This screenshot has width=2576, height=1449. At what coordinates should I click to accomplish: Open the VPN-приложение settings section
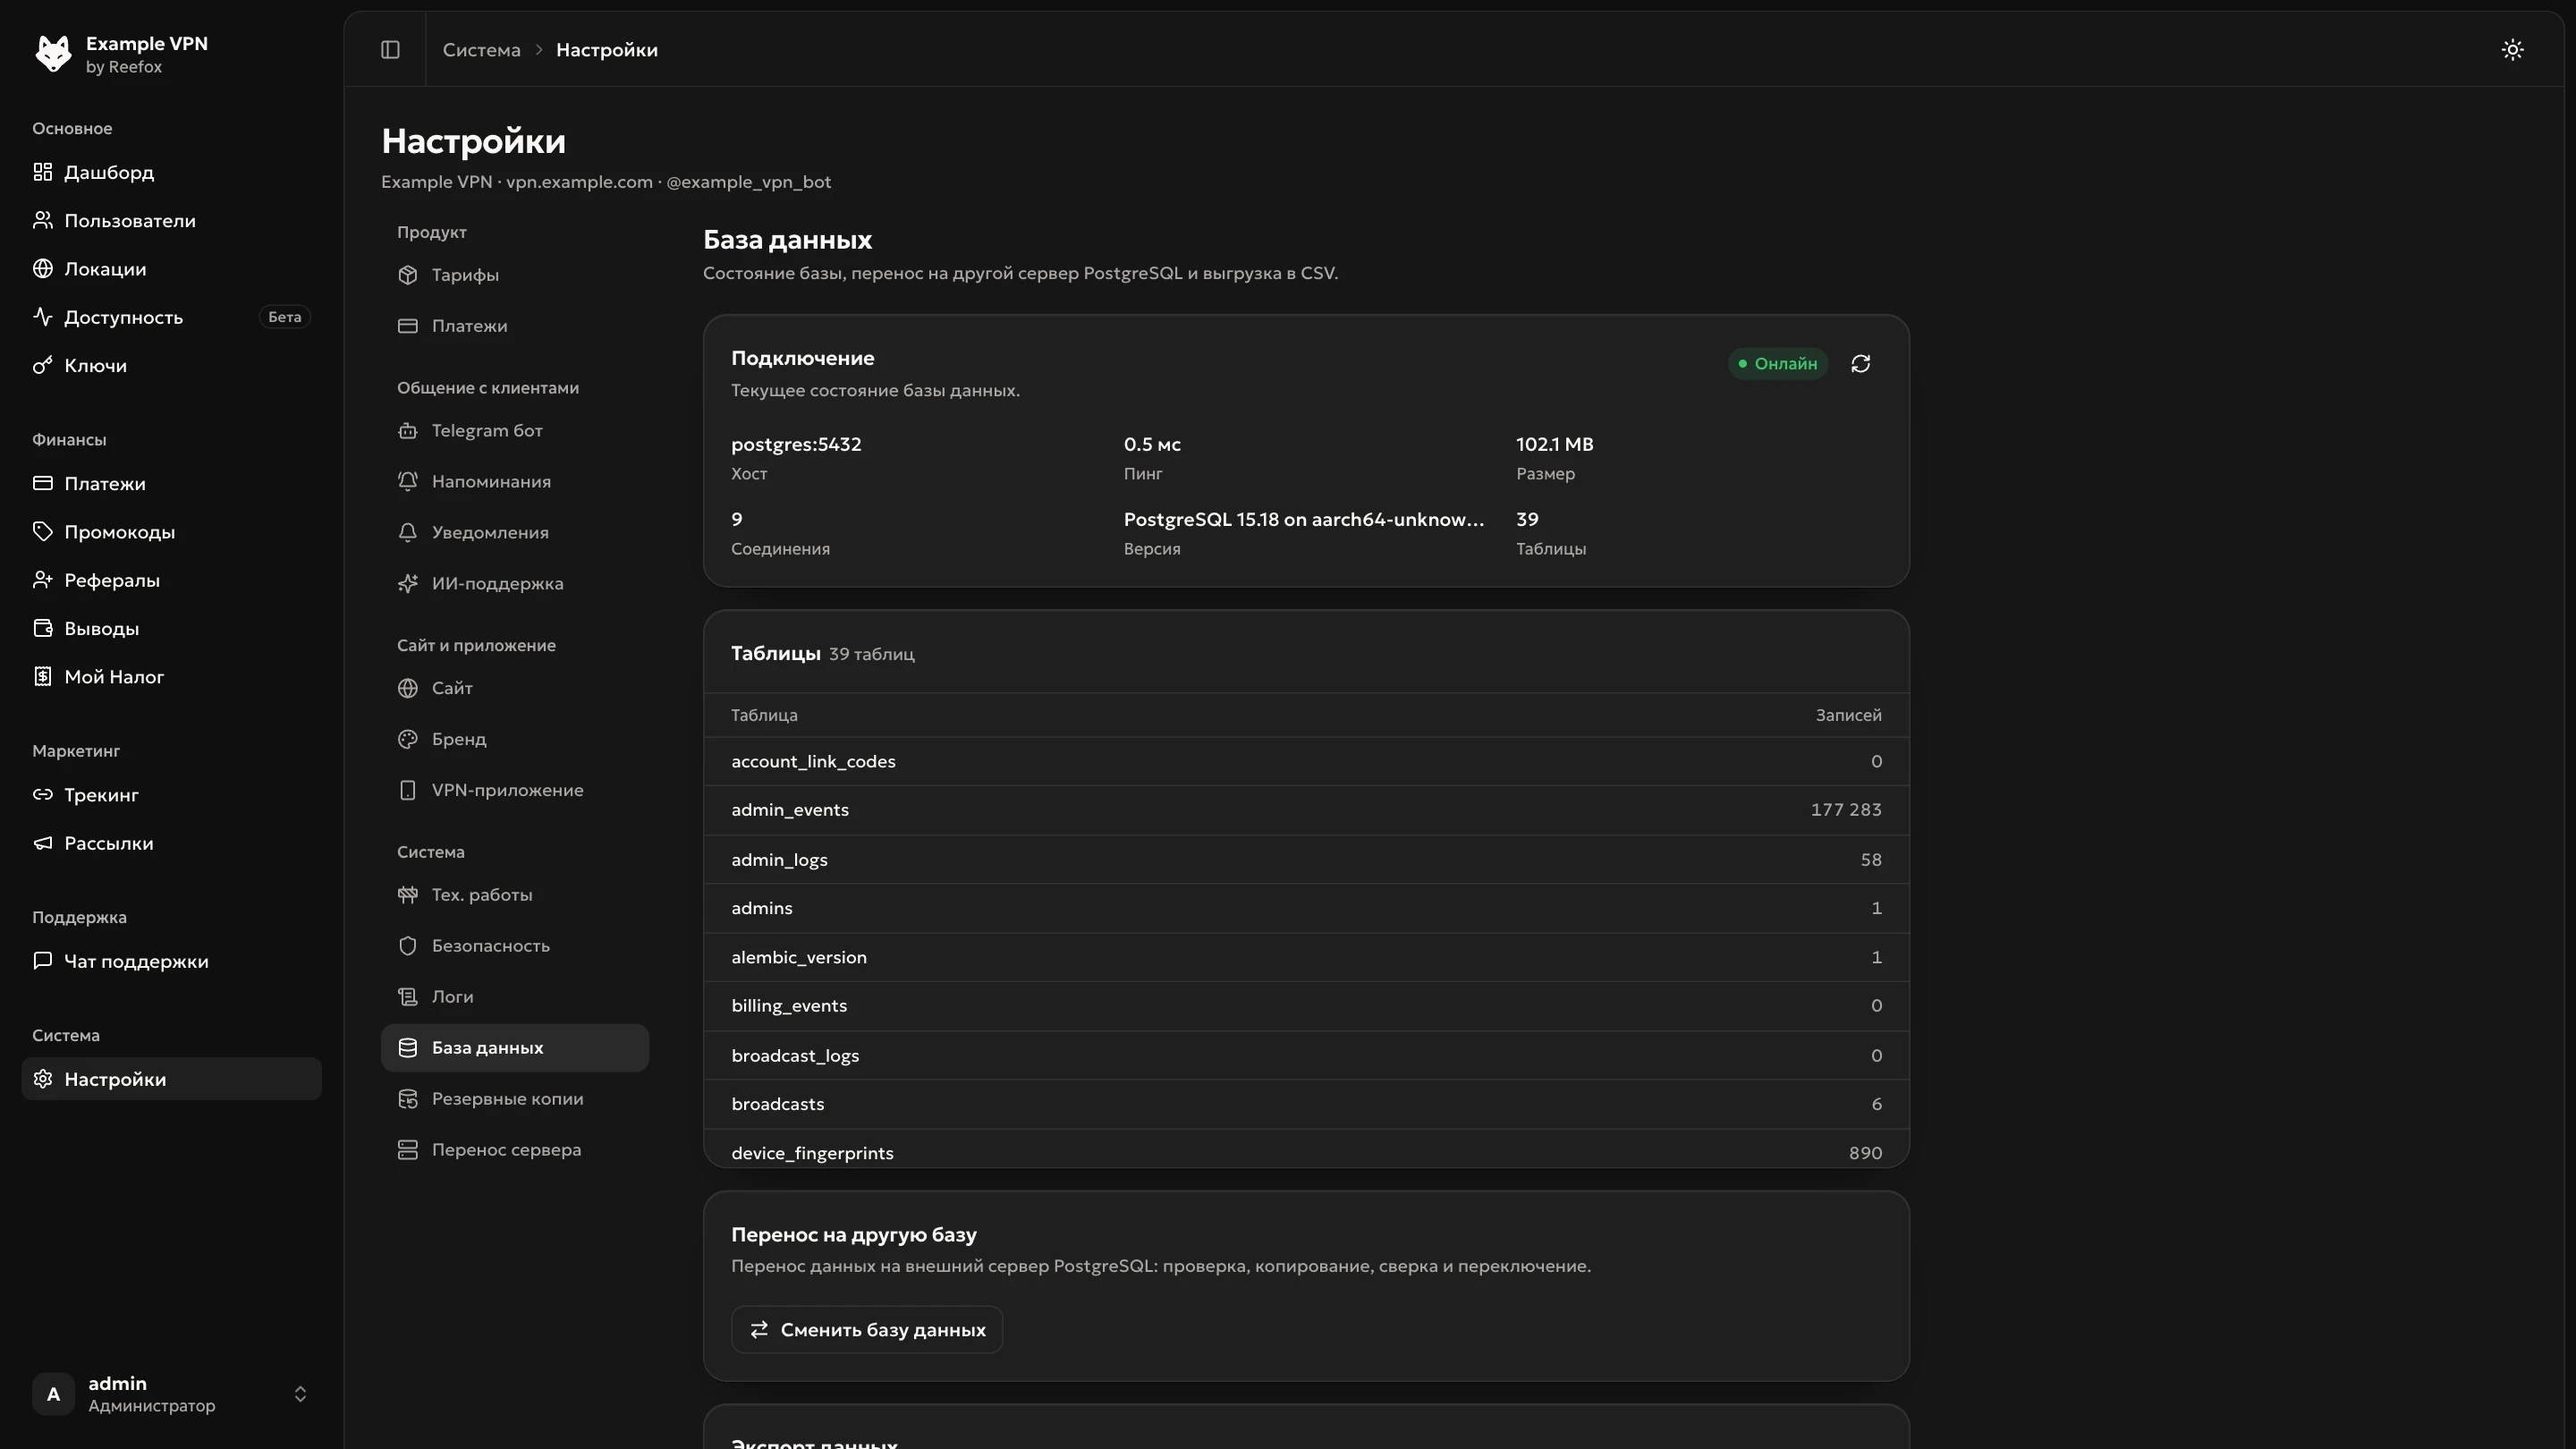coord(515,789)
